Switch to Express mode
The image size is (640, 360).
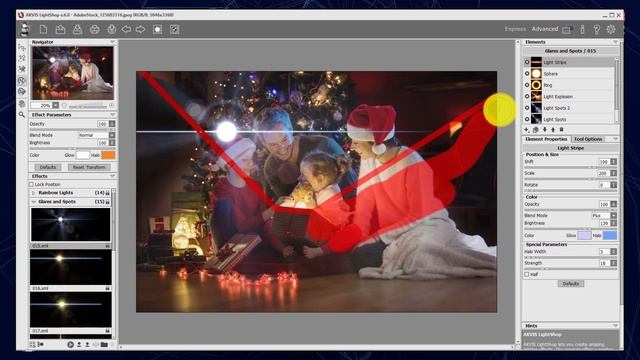point(515,29)
